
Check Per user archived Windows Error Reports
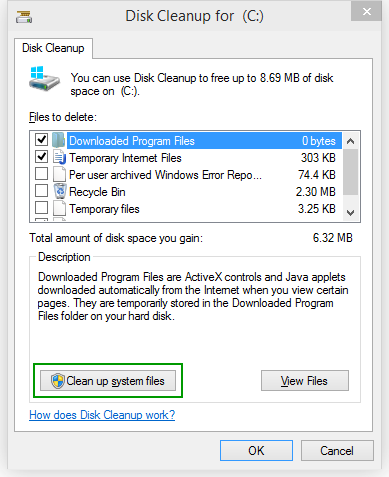(41, 174)
